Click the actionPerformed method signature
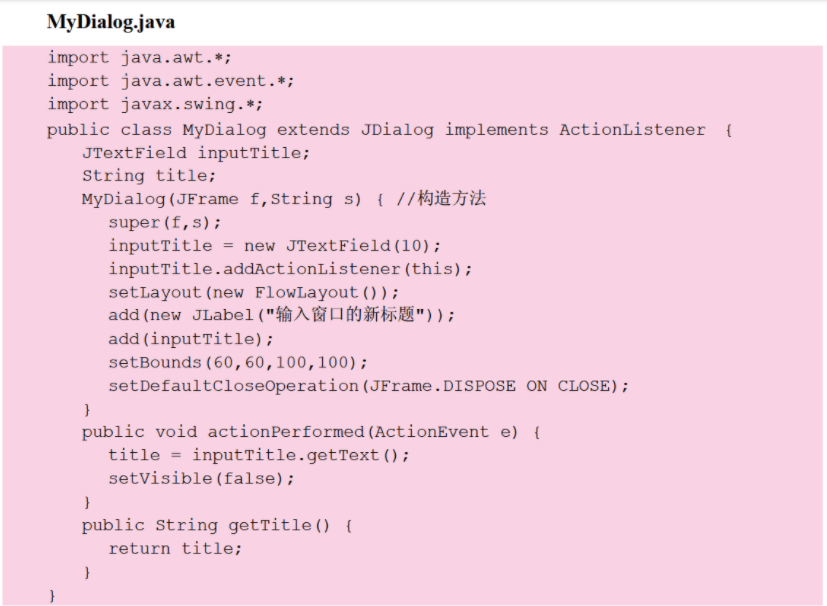Viewport: 827px width, 606px height. (311, 432)
